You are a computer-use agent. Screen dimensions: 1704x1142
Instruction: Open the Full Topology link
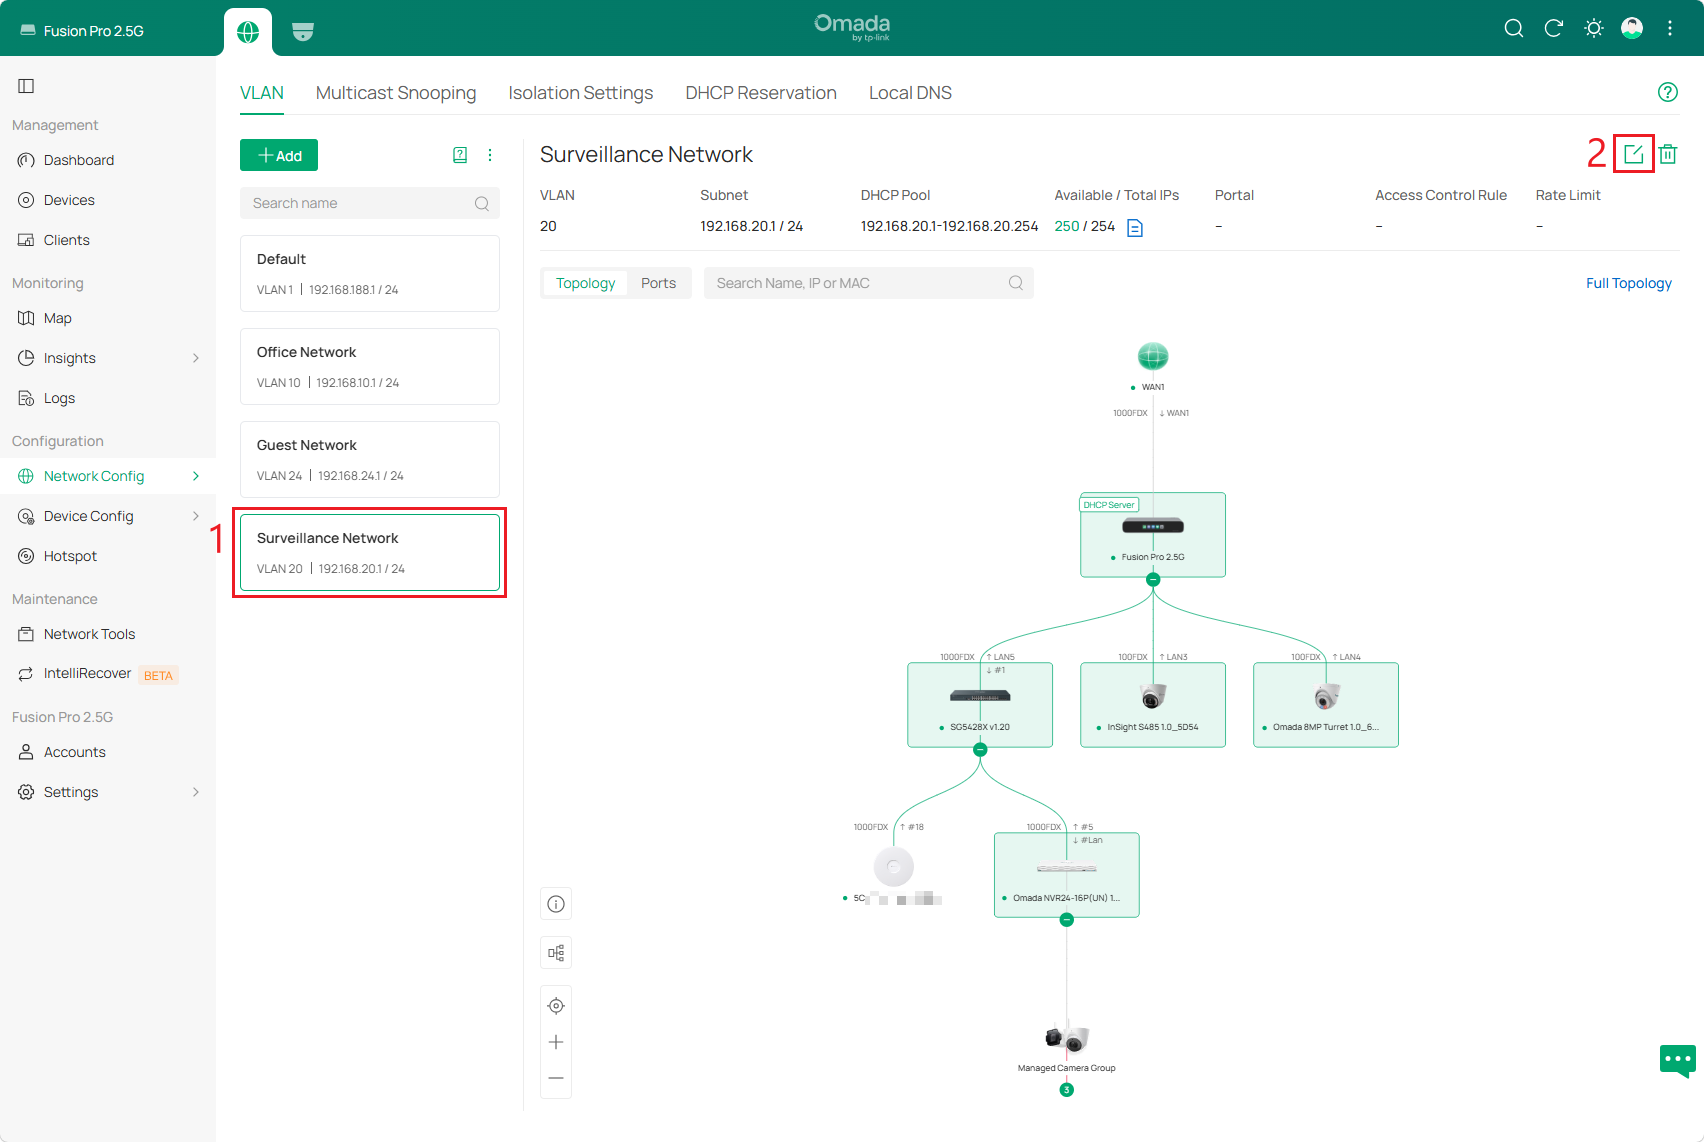[1629, 283]
